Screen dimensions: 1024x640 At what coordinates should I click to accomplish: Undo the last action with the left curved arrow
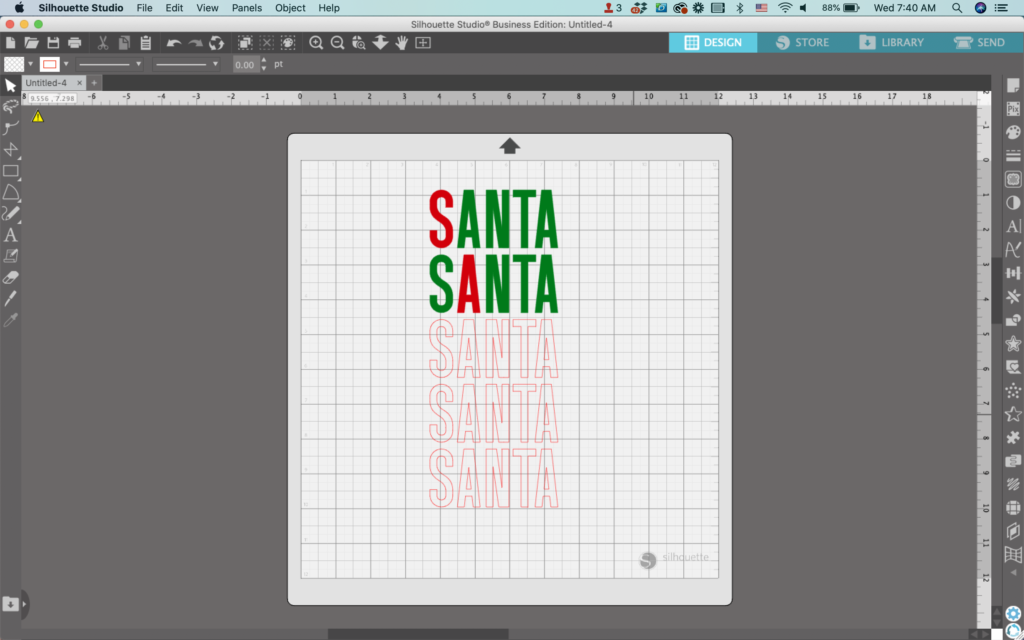(174, 43)
